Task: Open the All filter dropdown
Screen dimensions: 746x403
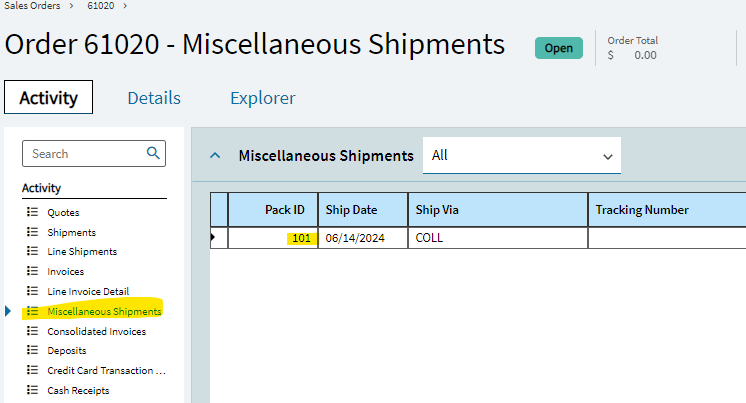Action: pos(521,156)
